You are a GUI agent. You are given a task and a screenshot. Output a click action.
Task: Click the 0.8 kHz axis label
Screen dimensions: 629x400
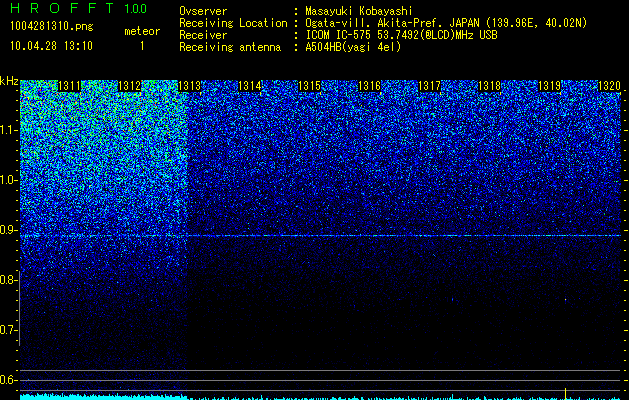(x=7, y=280)
